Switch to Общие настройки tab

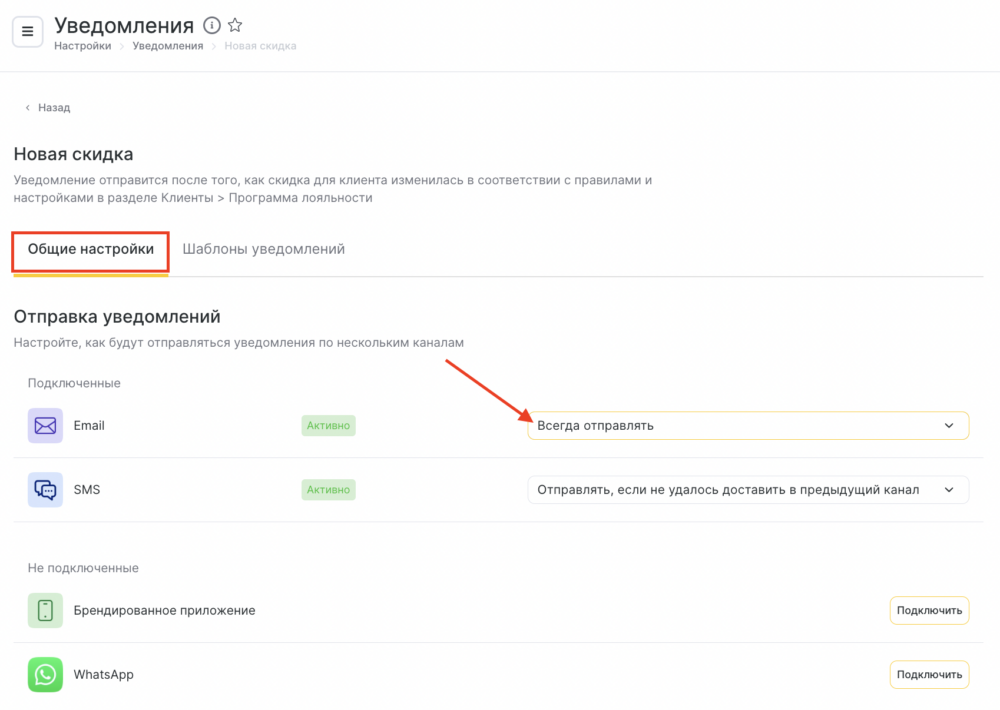(x=91, y=249)
